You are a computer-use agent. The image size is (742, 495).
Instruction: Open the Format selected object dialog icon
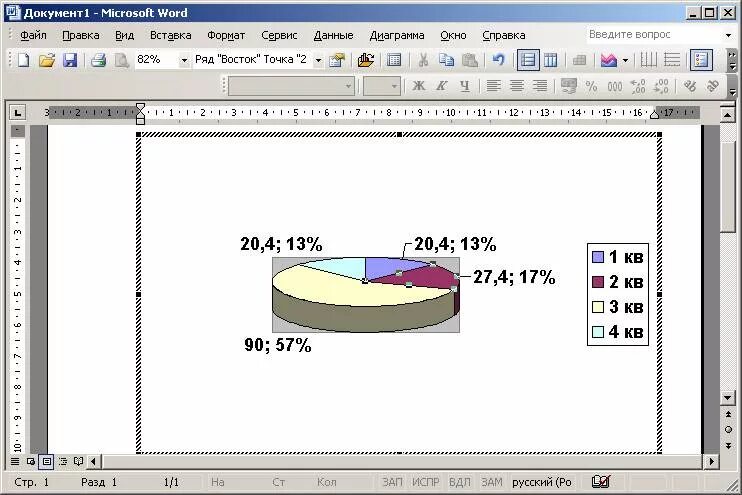(337, 60)
